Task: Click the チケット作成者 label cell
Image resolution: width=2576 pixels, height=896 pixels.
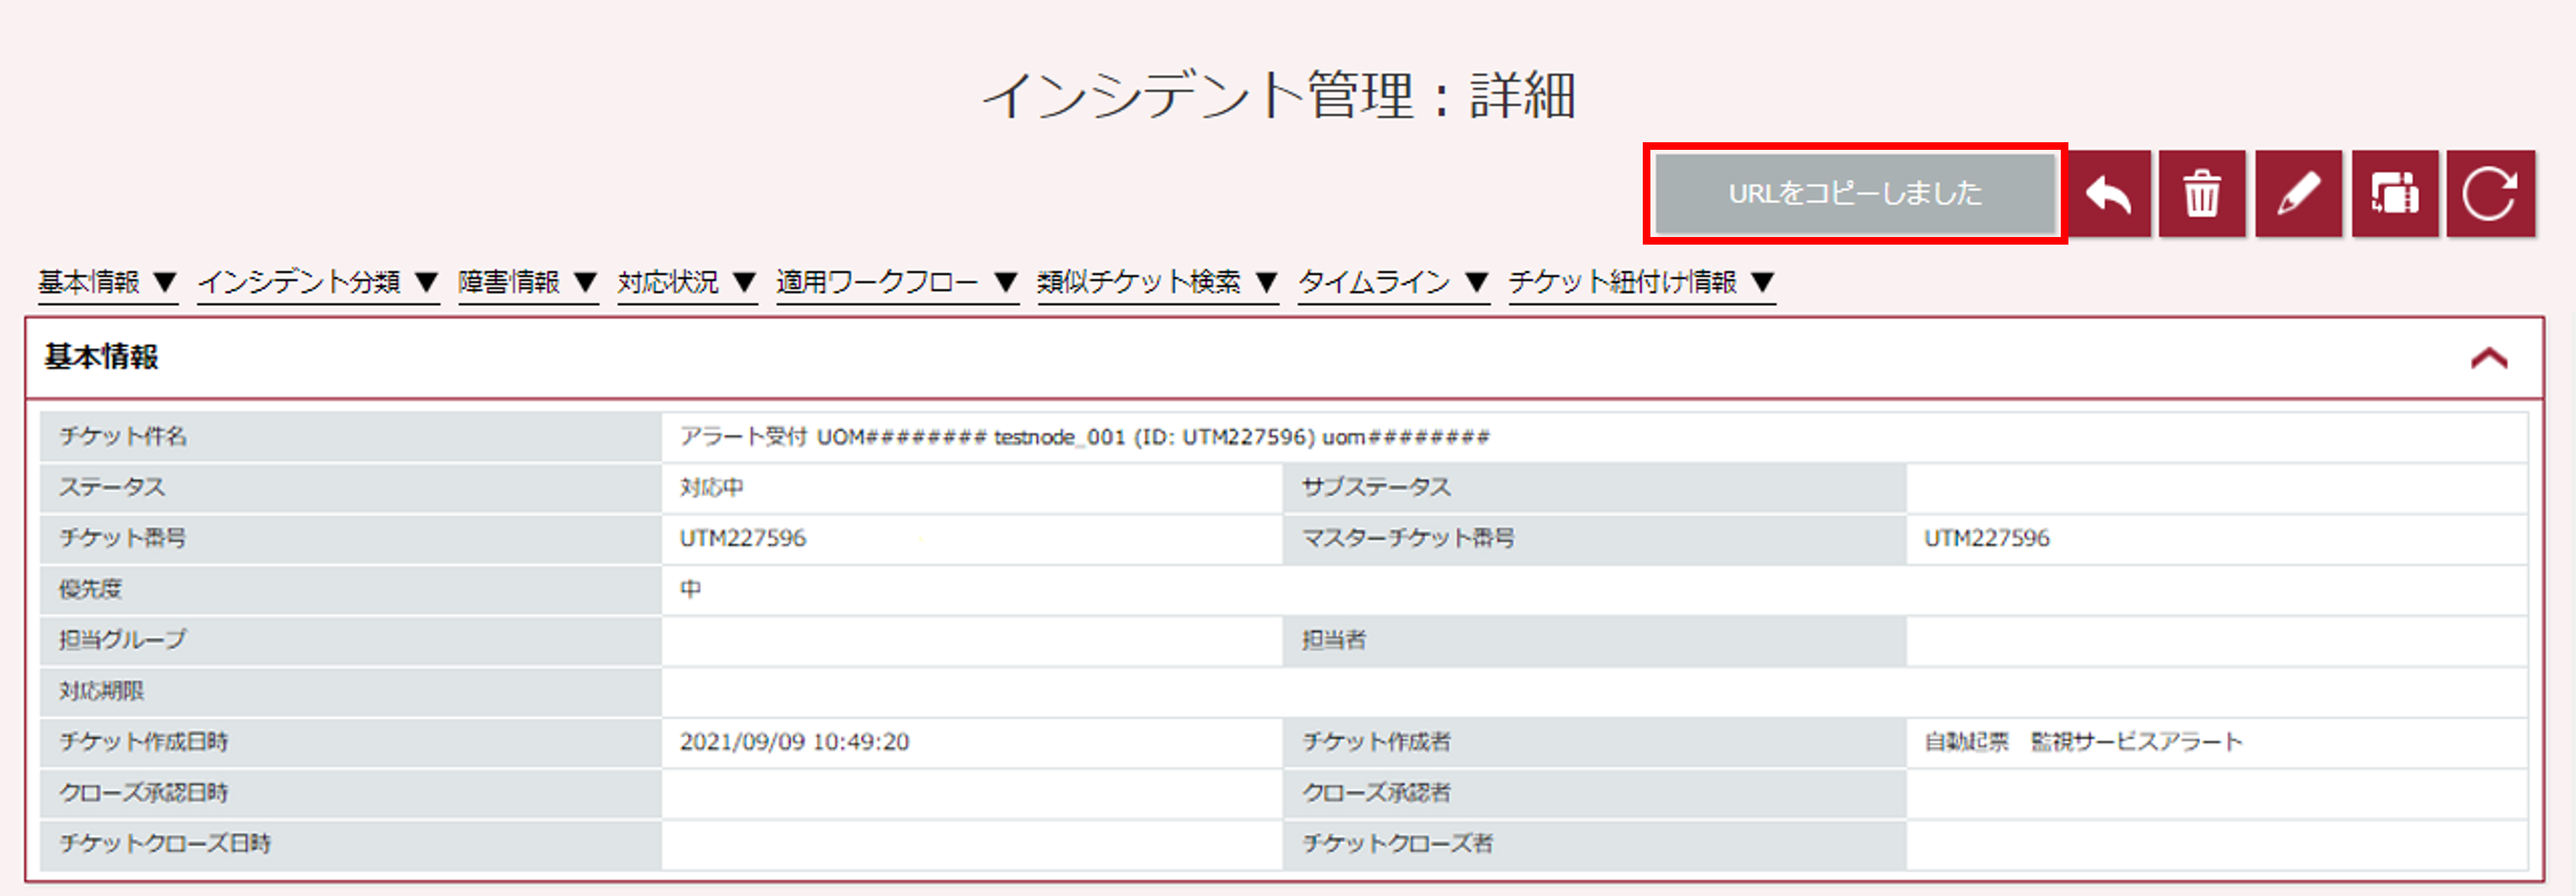Action: click(x=1594, y=742)
